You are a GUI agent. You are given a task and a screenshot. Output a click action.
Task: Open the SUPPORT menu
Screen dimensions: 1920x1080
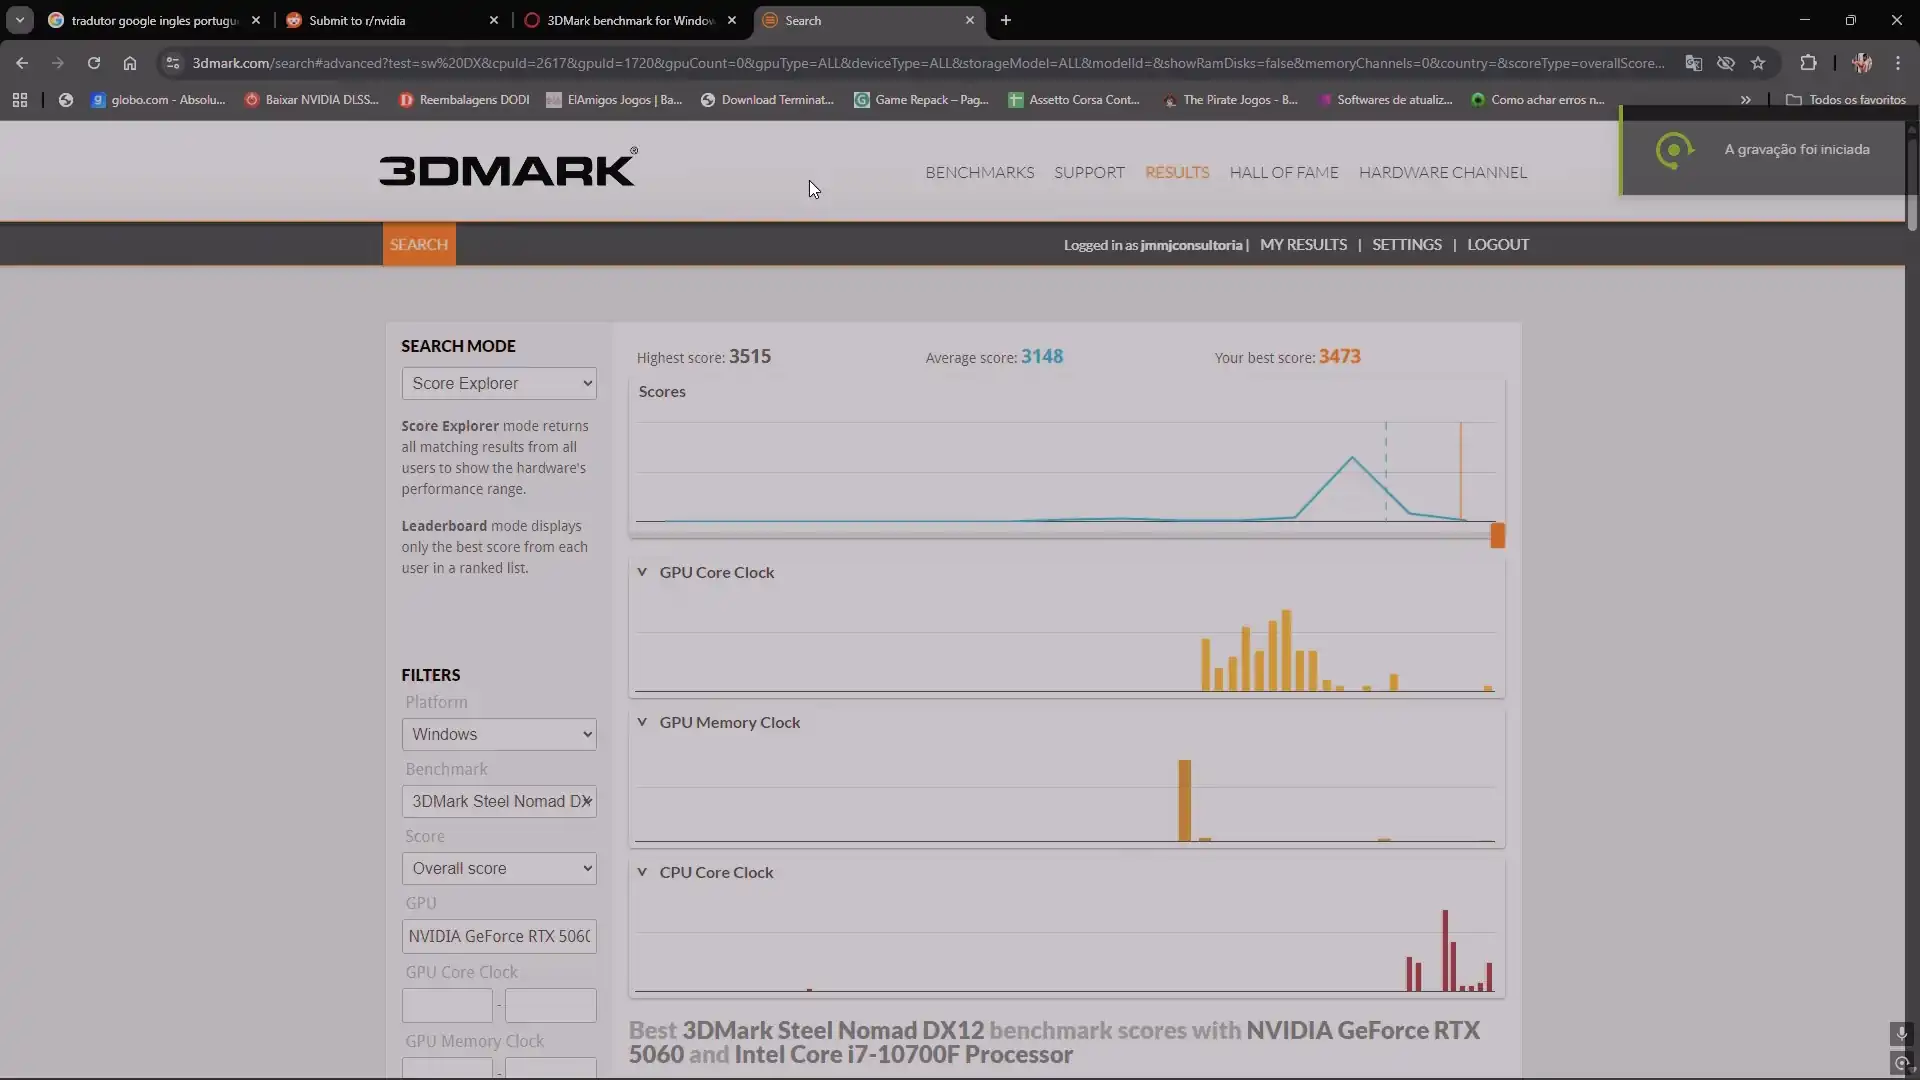click(x=1089, y=173)
